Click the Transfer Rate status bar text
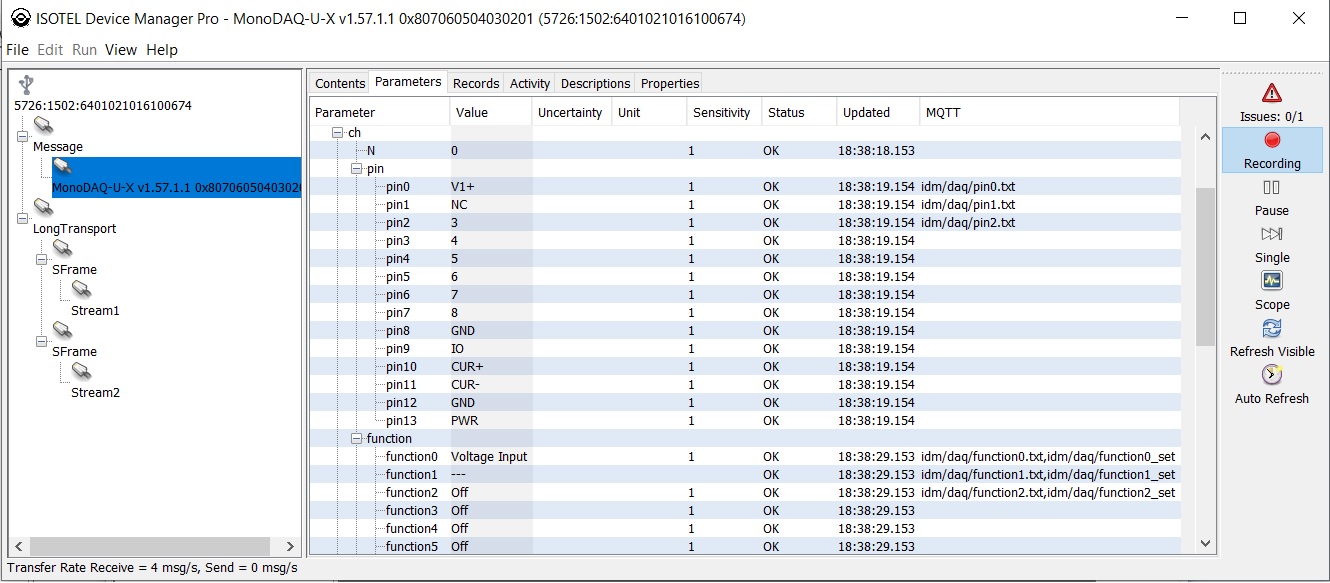 152,568
